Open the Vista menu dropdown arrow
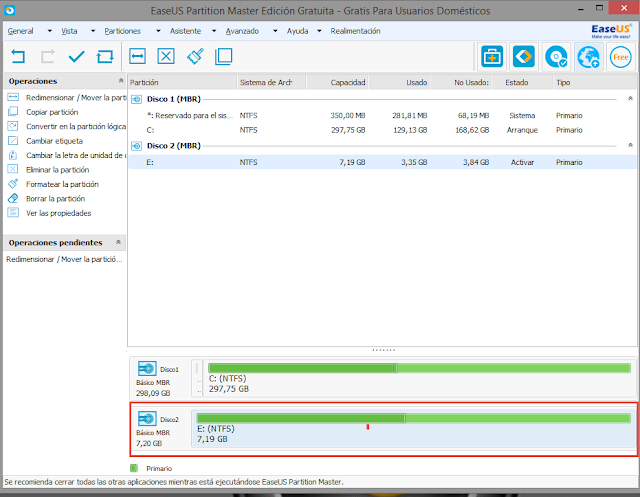The image size is (640, 497). [x=93, y=31]
